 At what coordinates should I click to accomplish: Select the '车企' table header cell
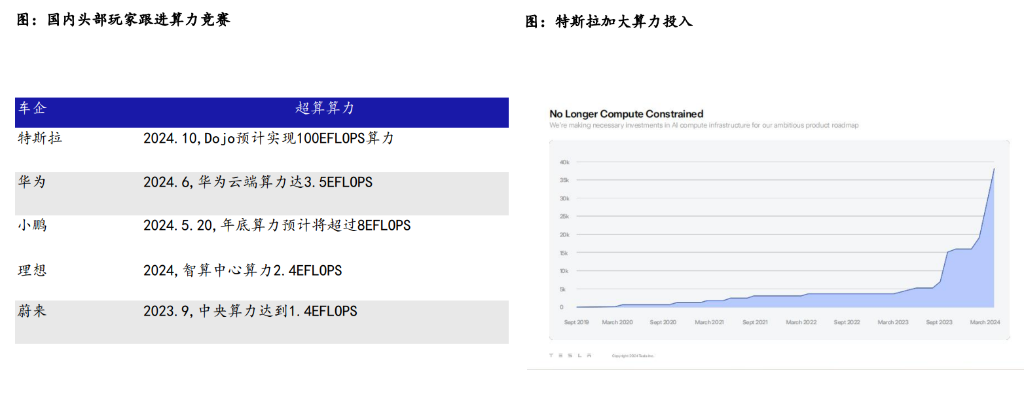click(x=32, y=108)
